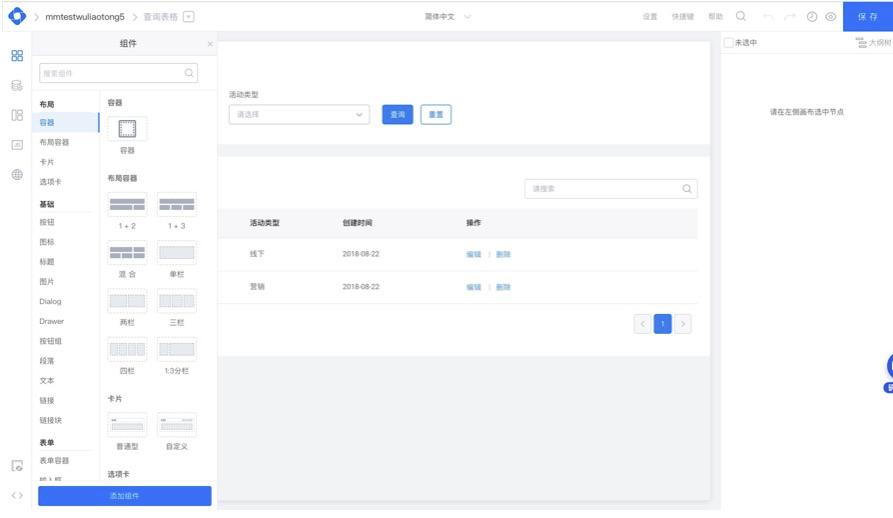Click the 保存 save button
The image size is (893, 518).
[x=867, y=17]
